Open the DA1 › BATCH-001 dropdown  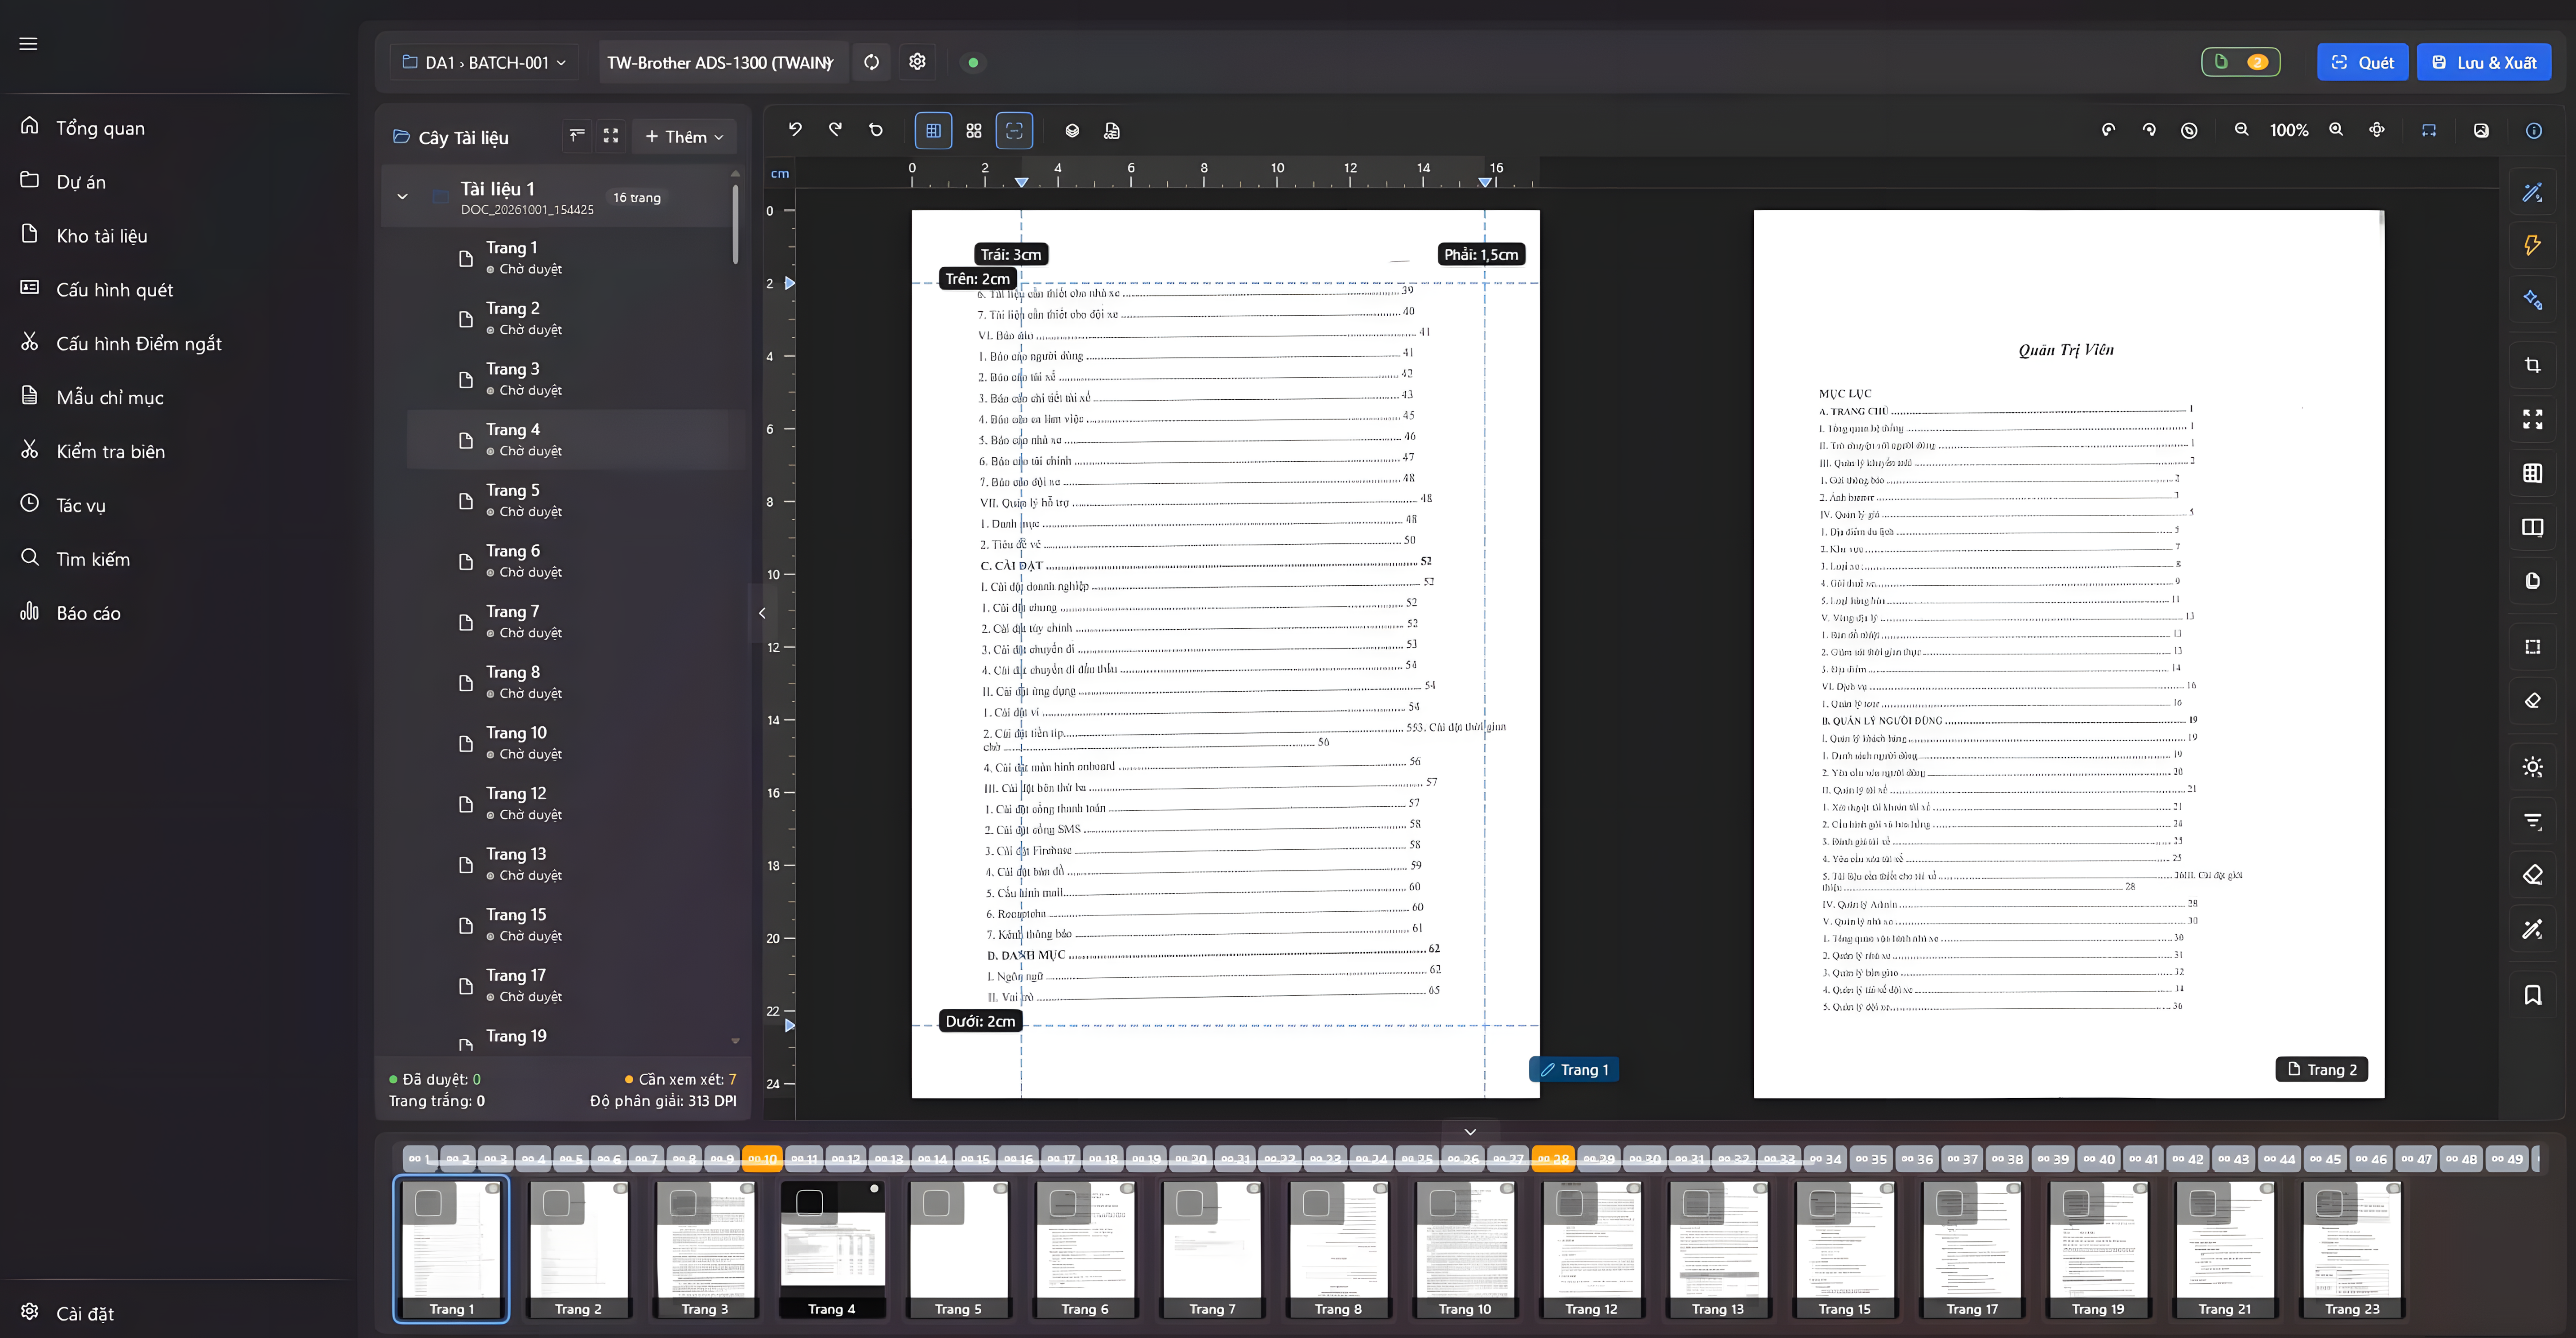[x=484, y=62]
